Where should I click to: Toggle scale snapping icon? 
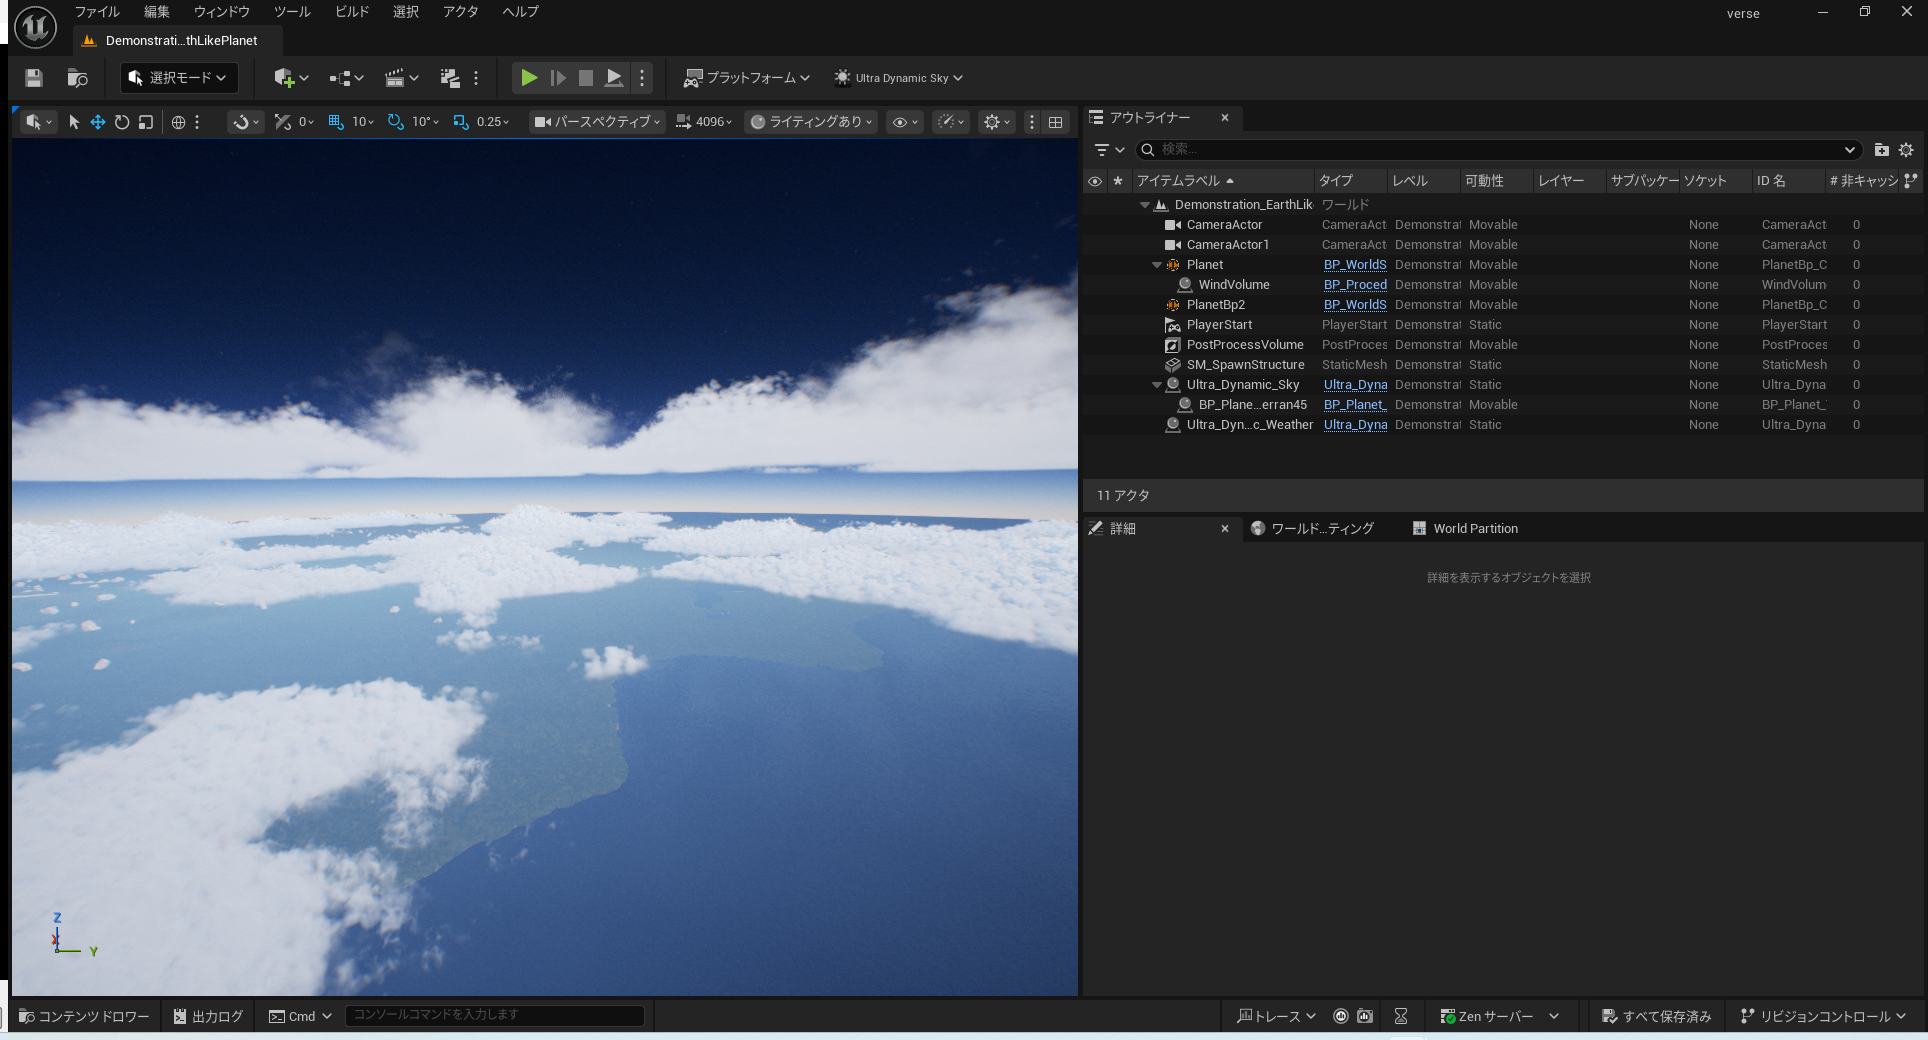460,122
